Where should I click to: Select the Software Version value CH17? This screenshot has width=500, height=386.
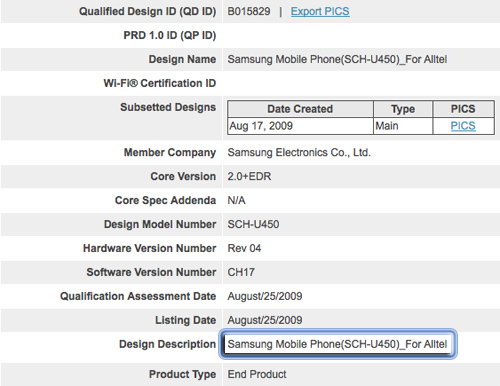point(241,272)
